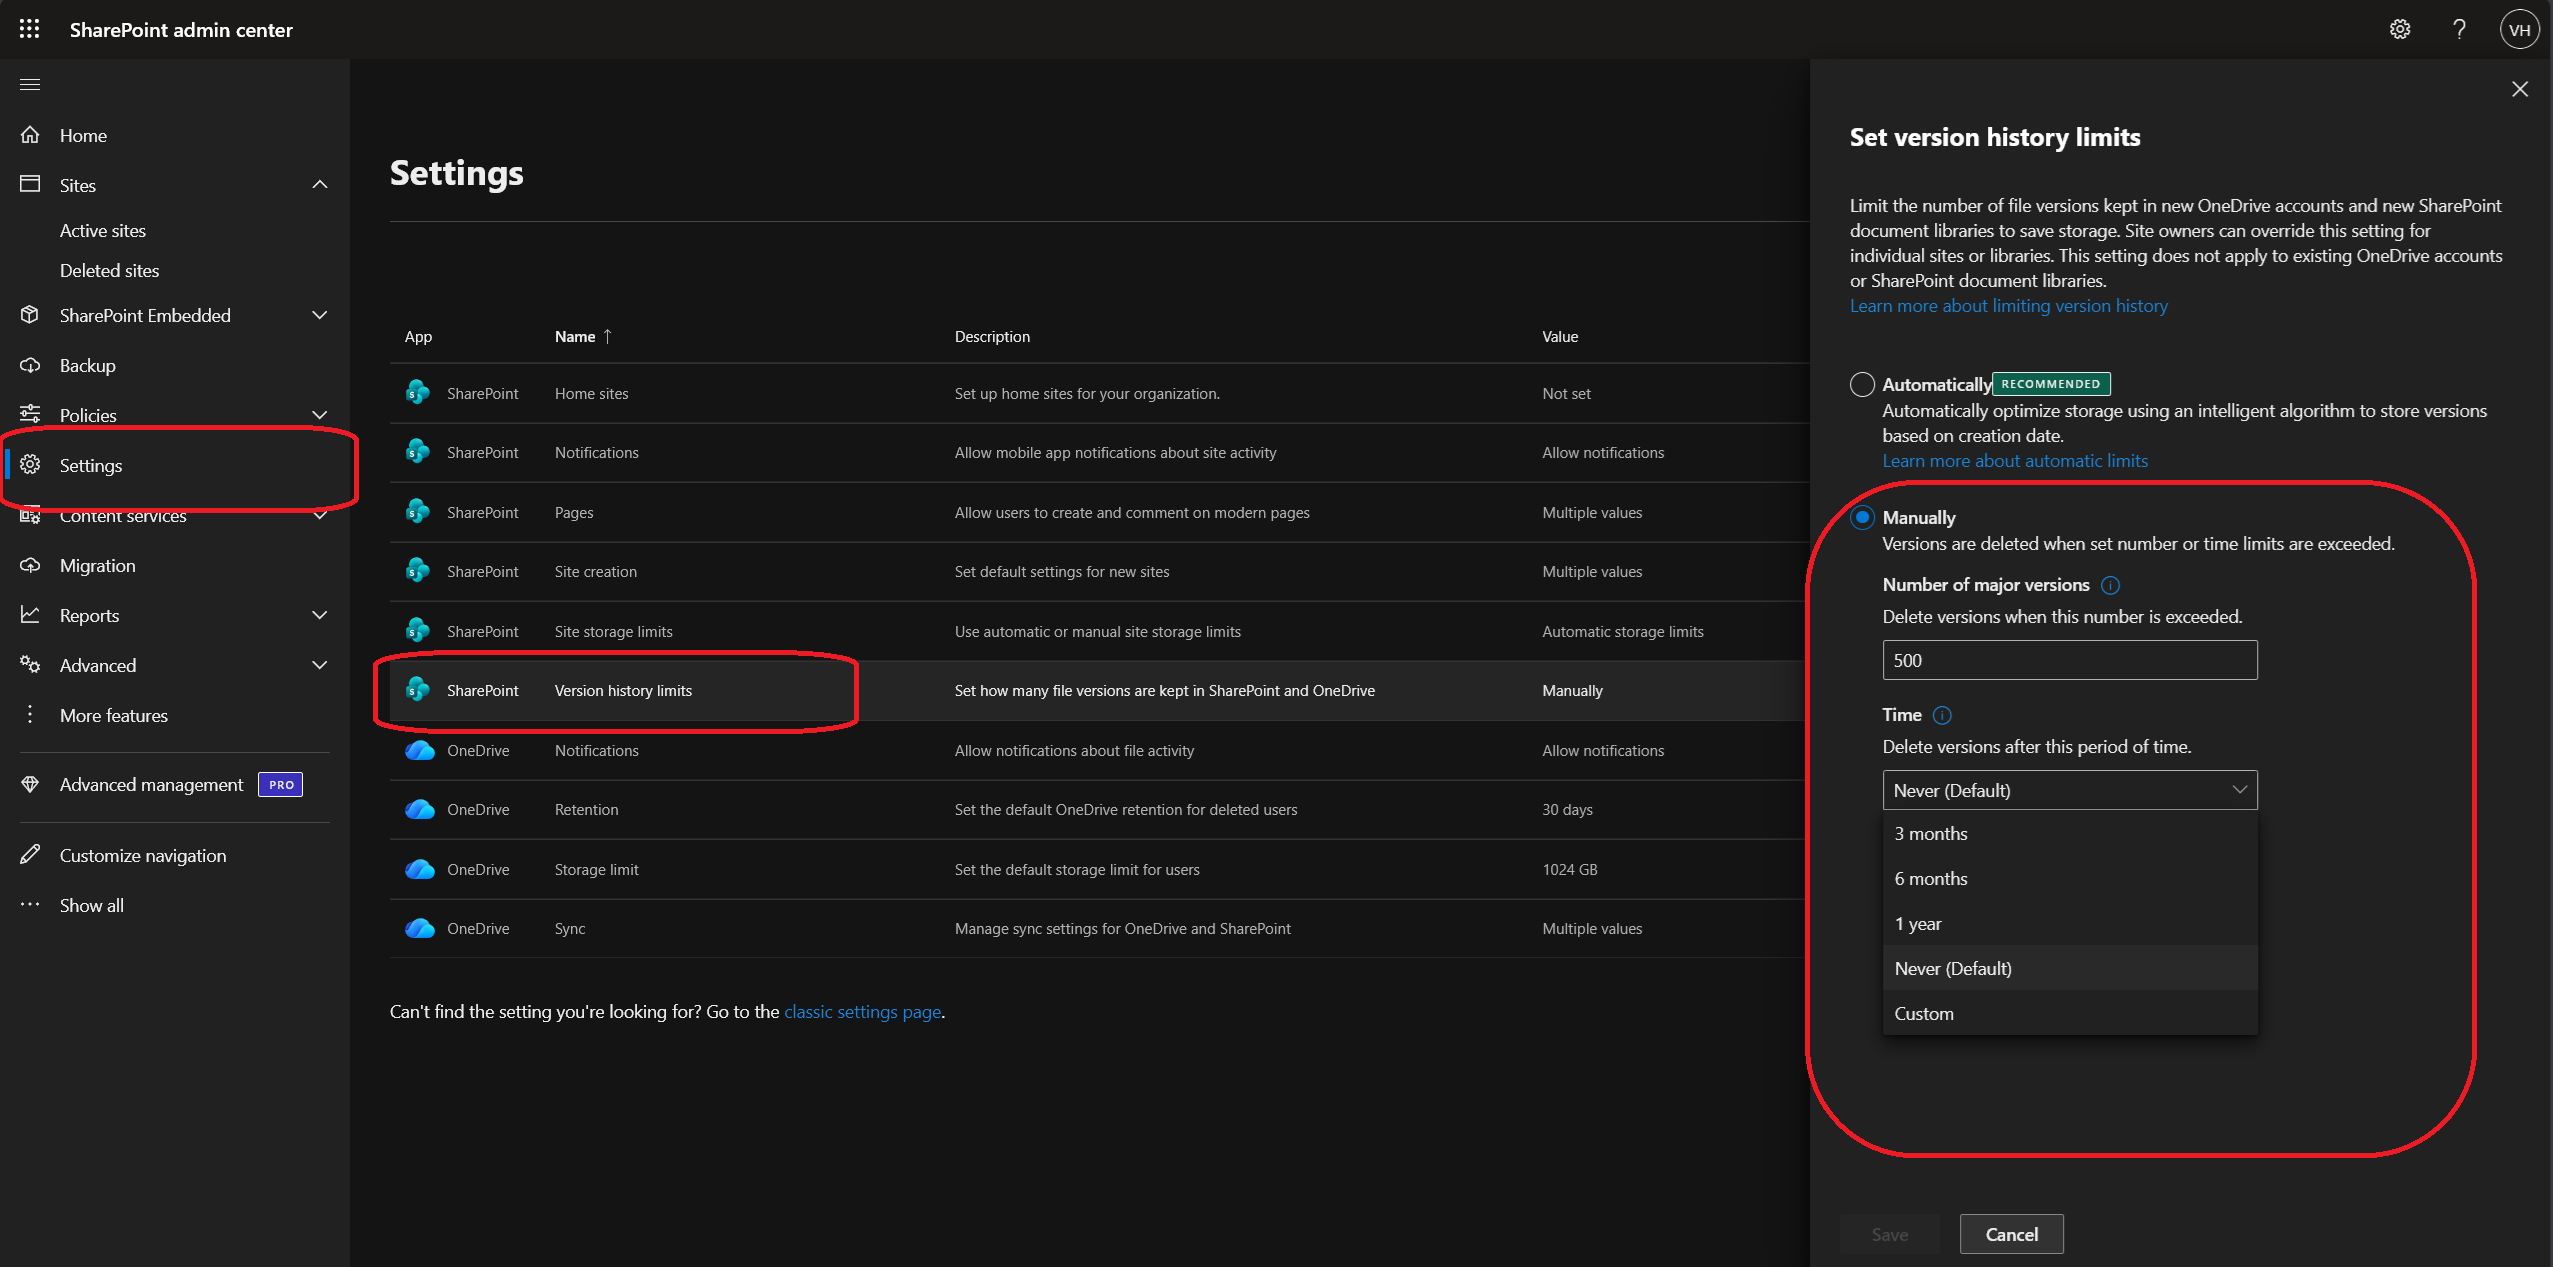Open Deleted sites in navigation
The image size is (2553, 1267).
point(109,270)
